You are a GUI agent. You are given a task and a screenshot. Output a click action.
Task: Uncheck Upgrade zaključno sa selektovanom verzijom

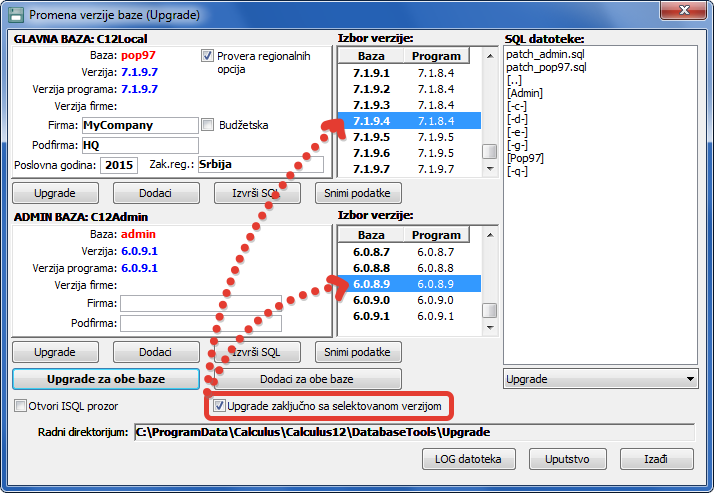219,406
